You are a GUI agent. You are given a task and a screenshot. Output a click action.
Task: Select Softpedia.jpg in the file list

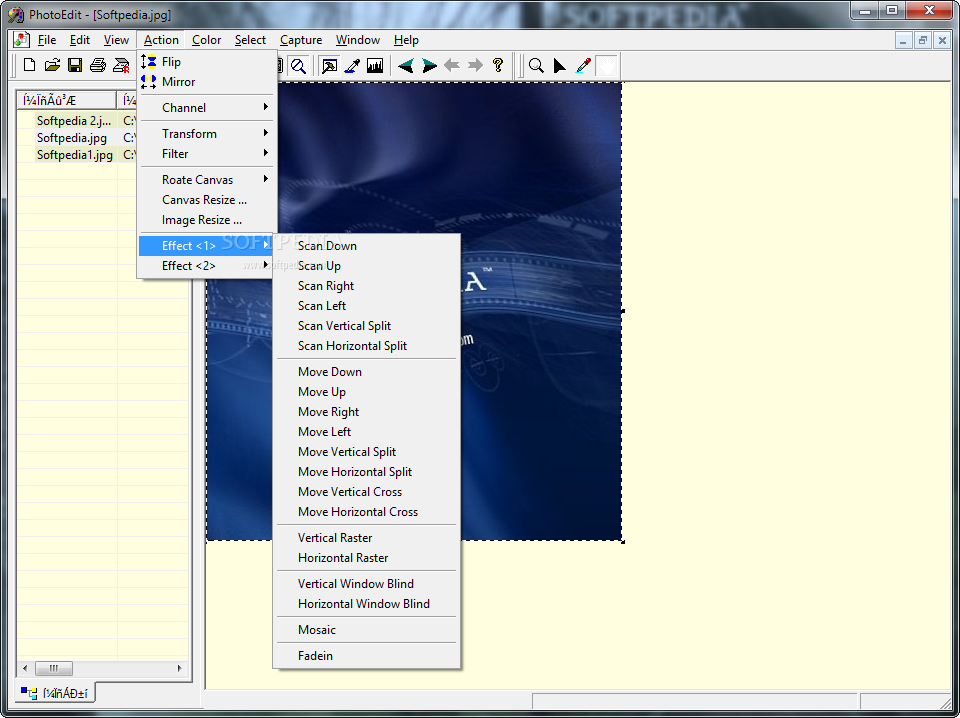point(72,138)
